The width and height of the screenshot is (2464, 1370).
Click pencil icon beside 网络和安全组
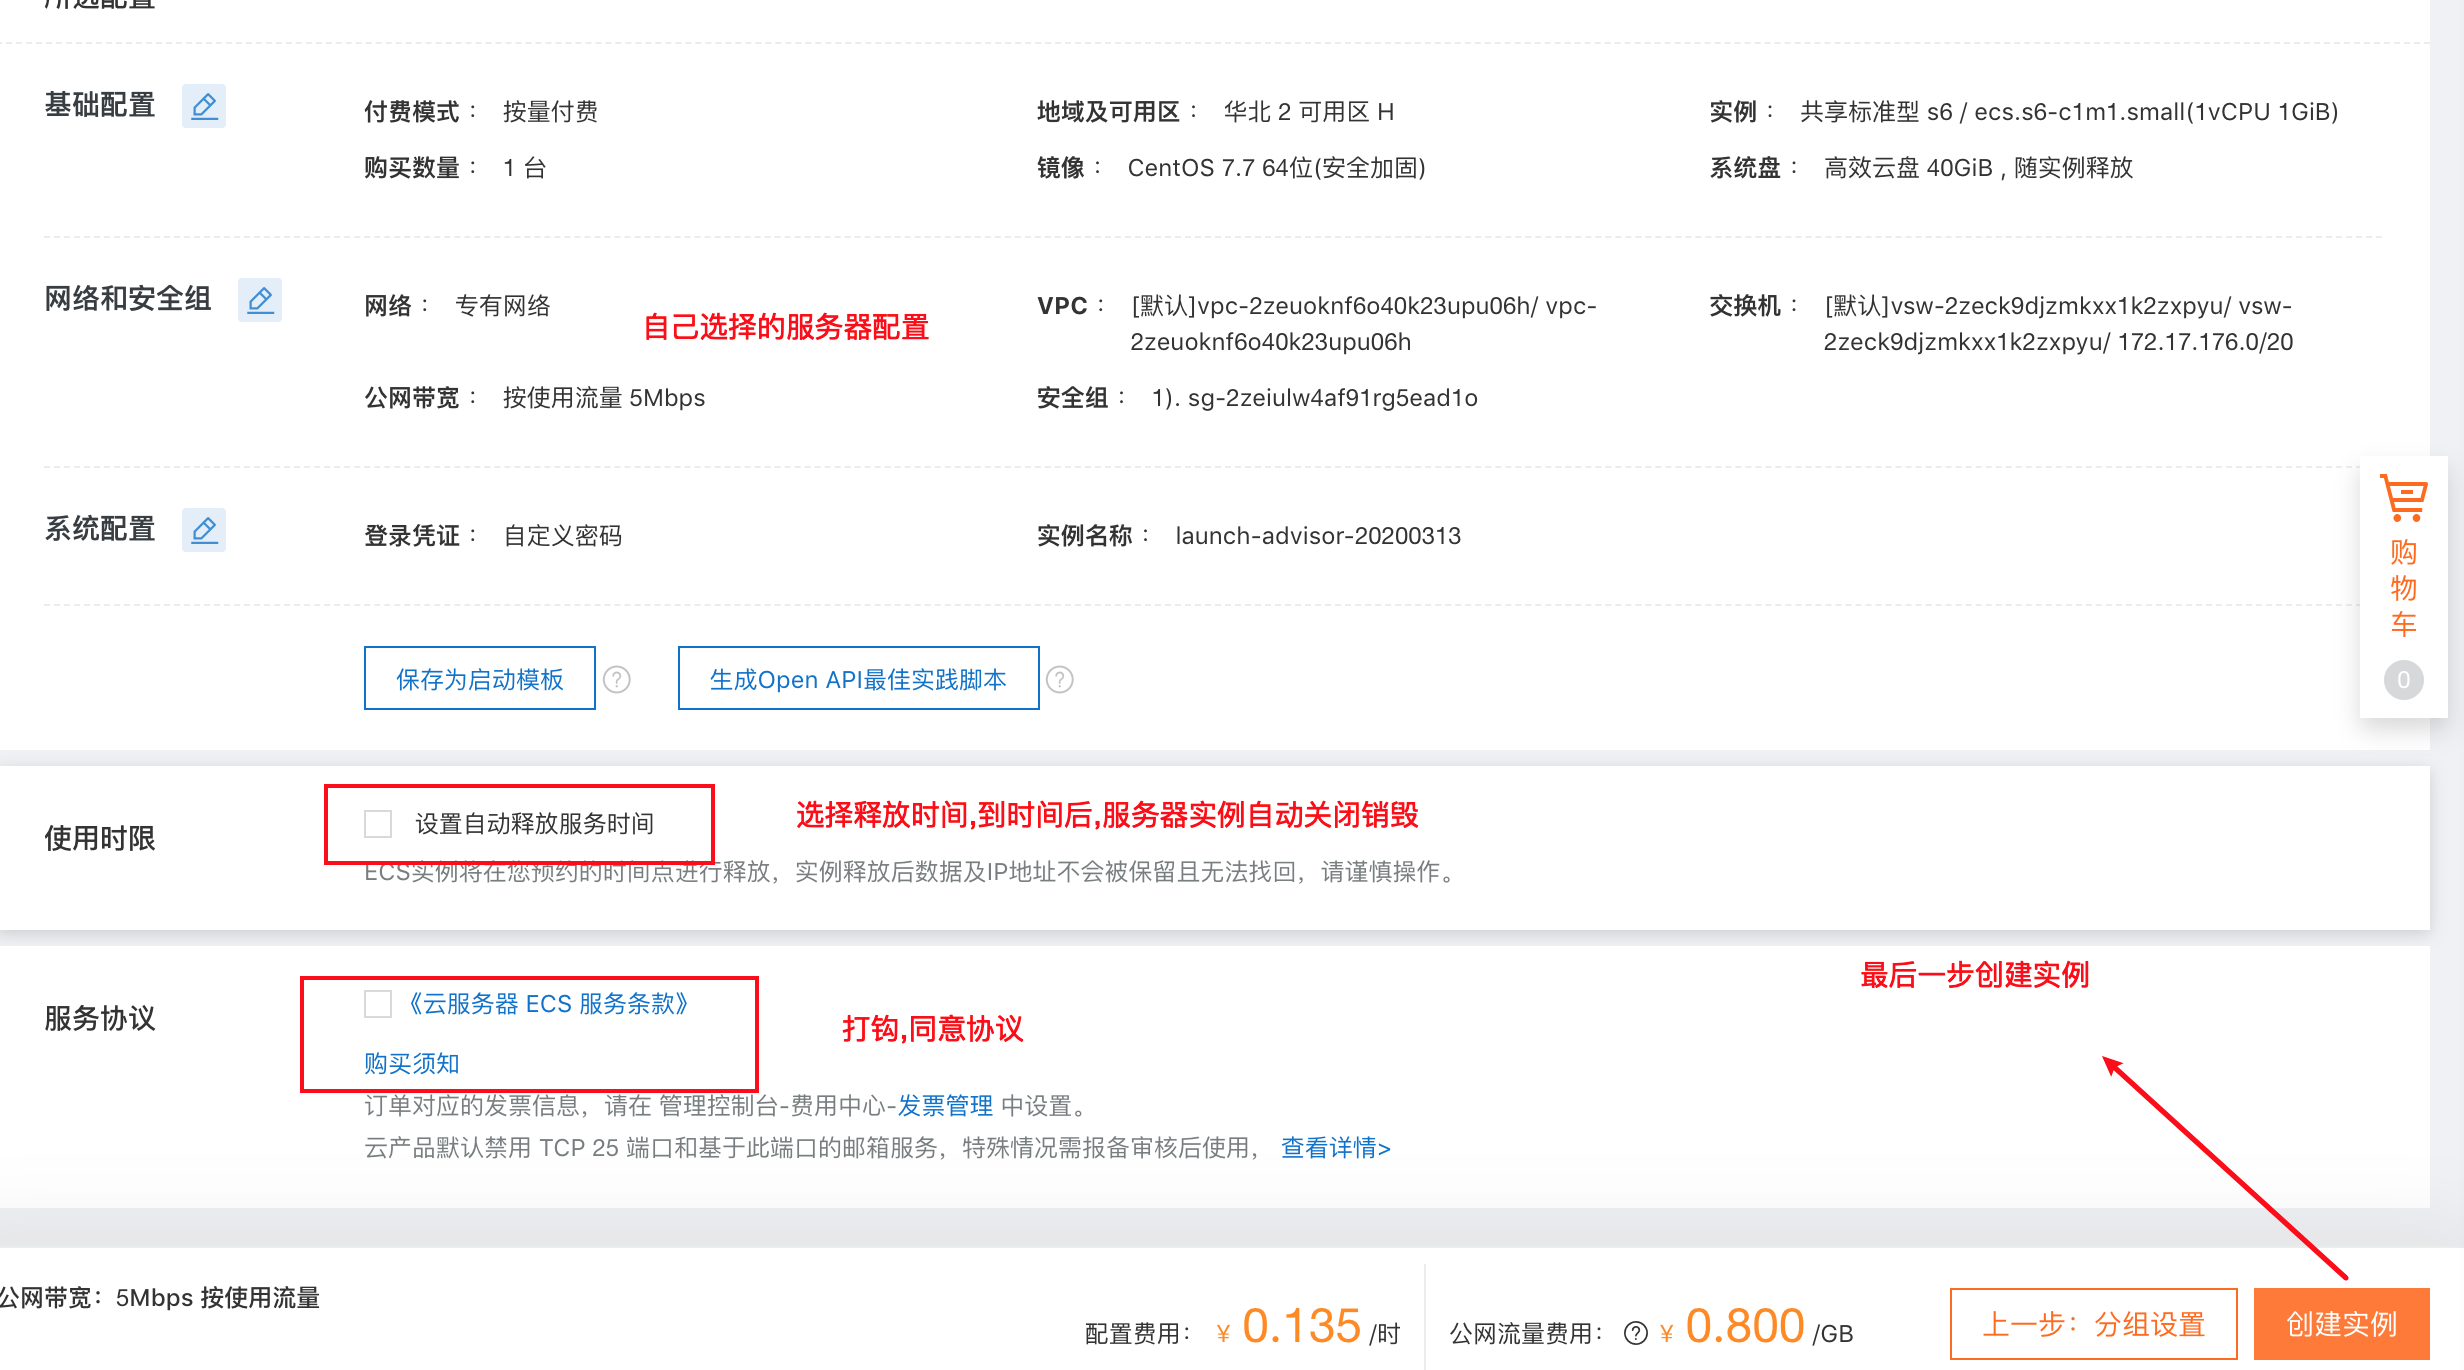(x=260, y=300)
